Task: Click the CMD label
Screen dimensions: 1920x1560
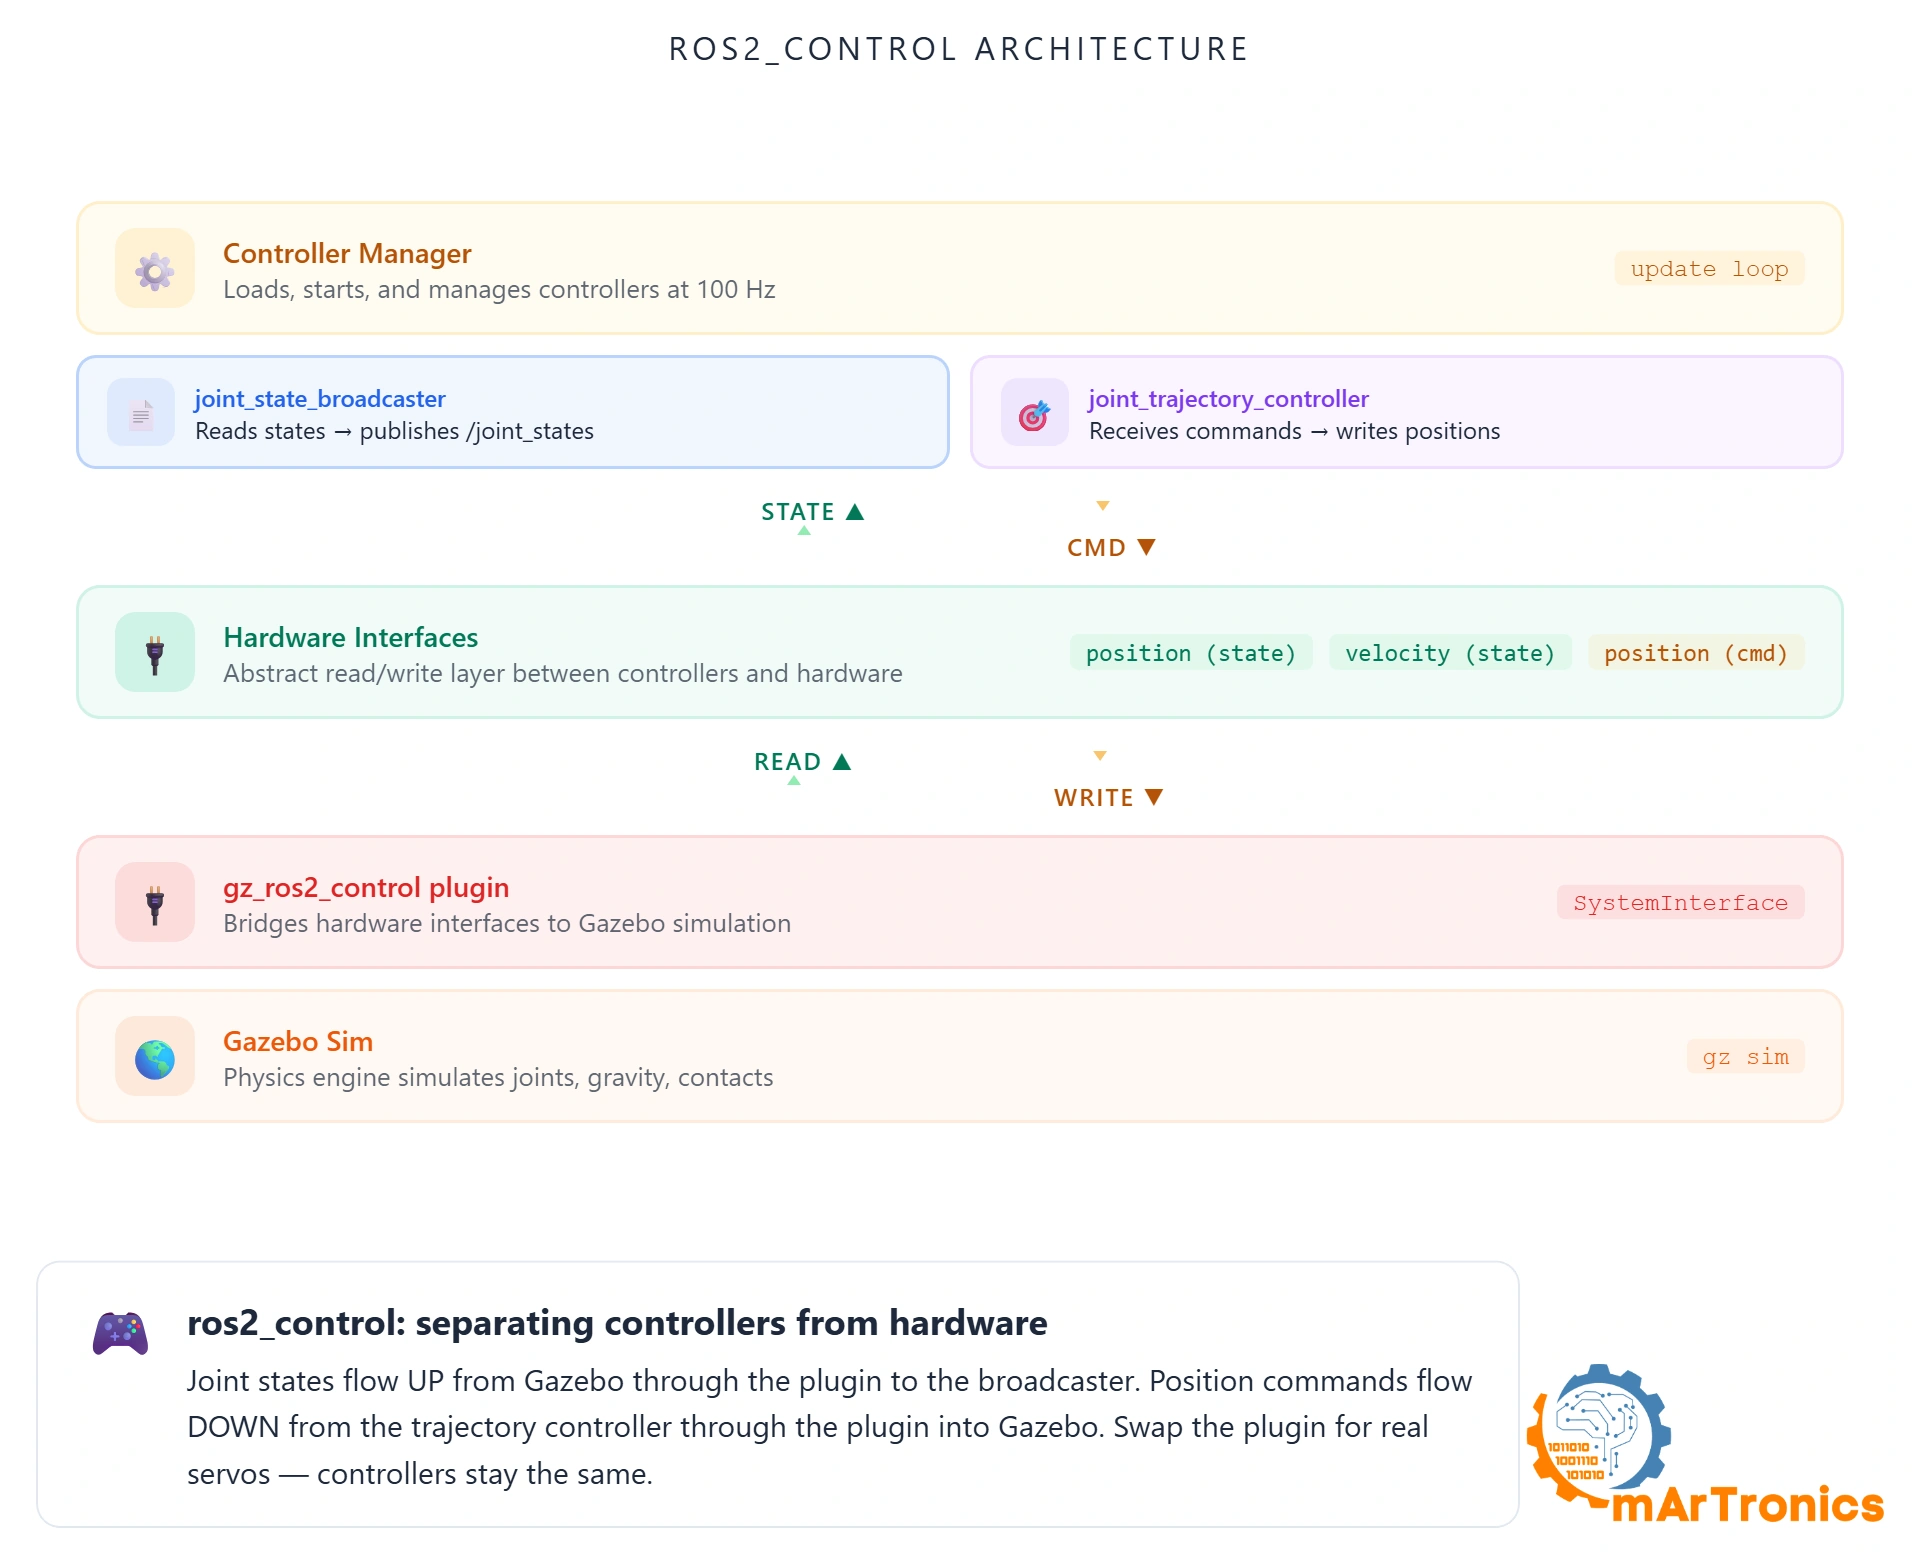Action: 1096,548
